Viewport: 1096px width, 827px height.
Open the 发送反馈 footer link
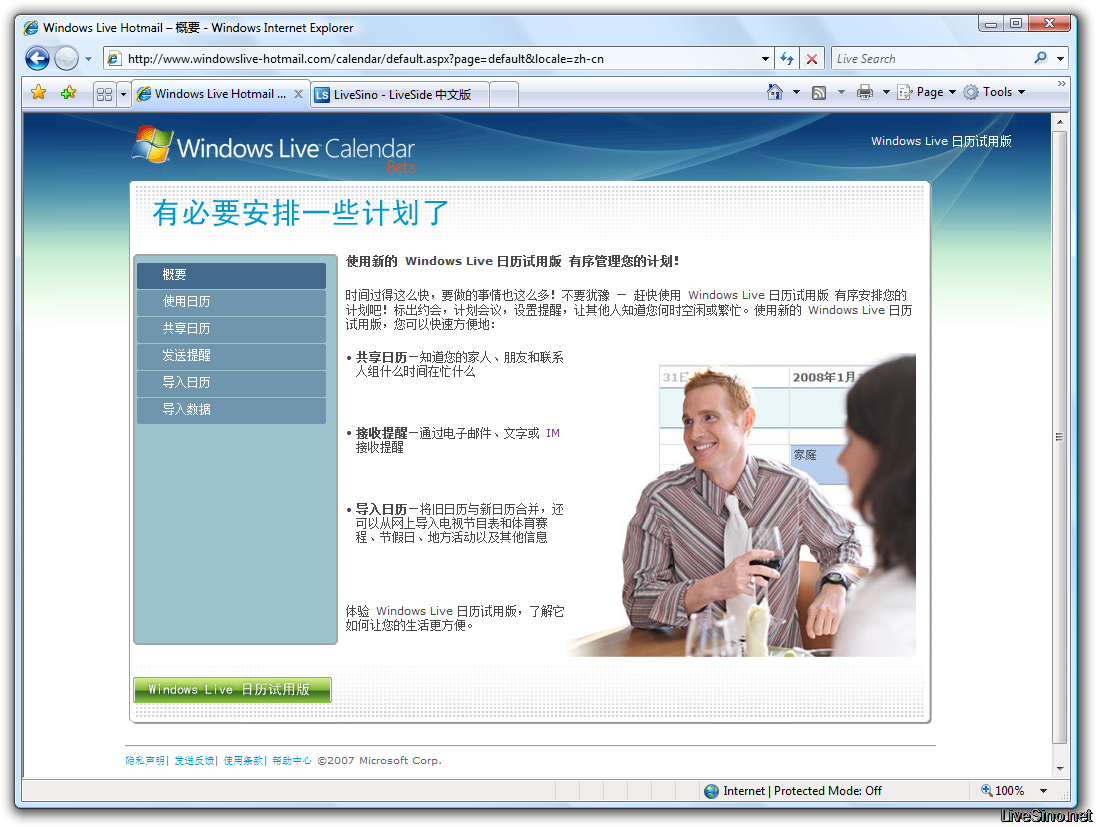(194, 761)
